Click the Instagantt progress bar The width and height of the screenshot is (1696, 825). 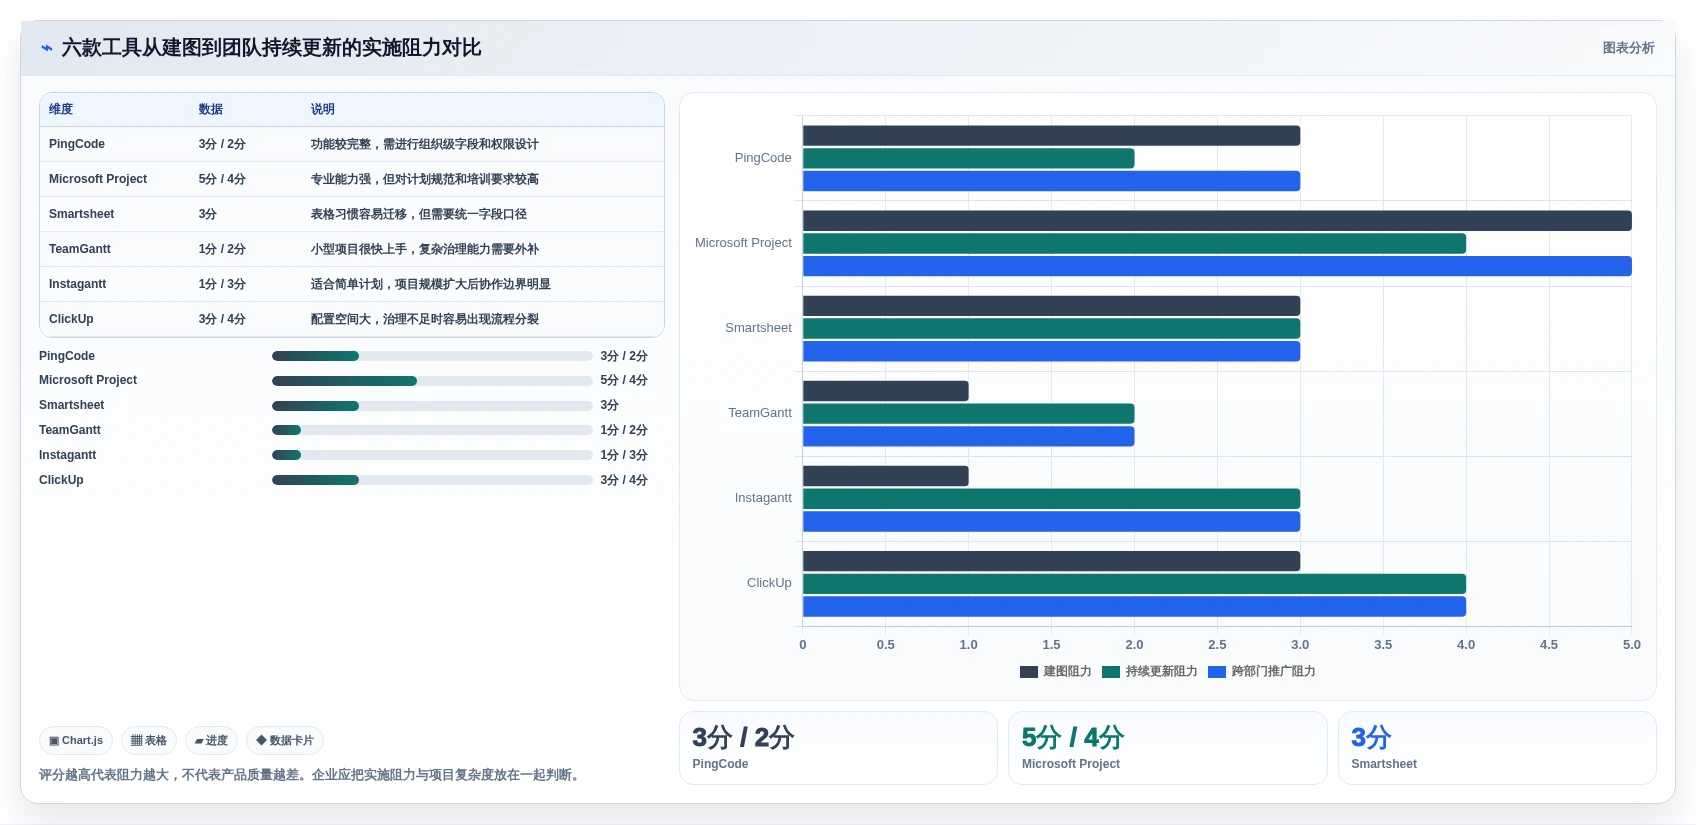coord(432,455)
